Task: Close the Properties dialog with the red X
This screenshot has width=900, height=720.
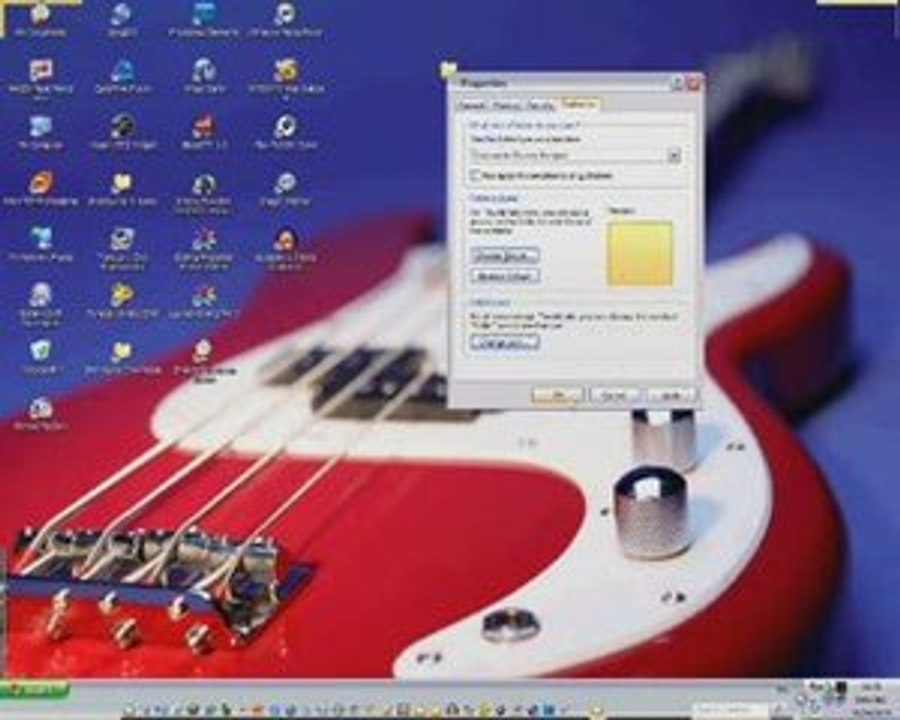Action: pos(693,83)
